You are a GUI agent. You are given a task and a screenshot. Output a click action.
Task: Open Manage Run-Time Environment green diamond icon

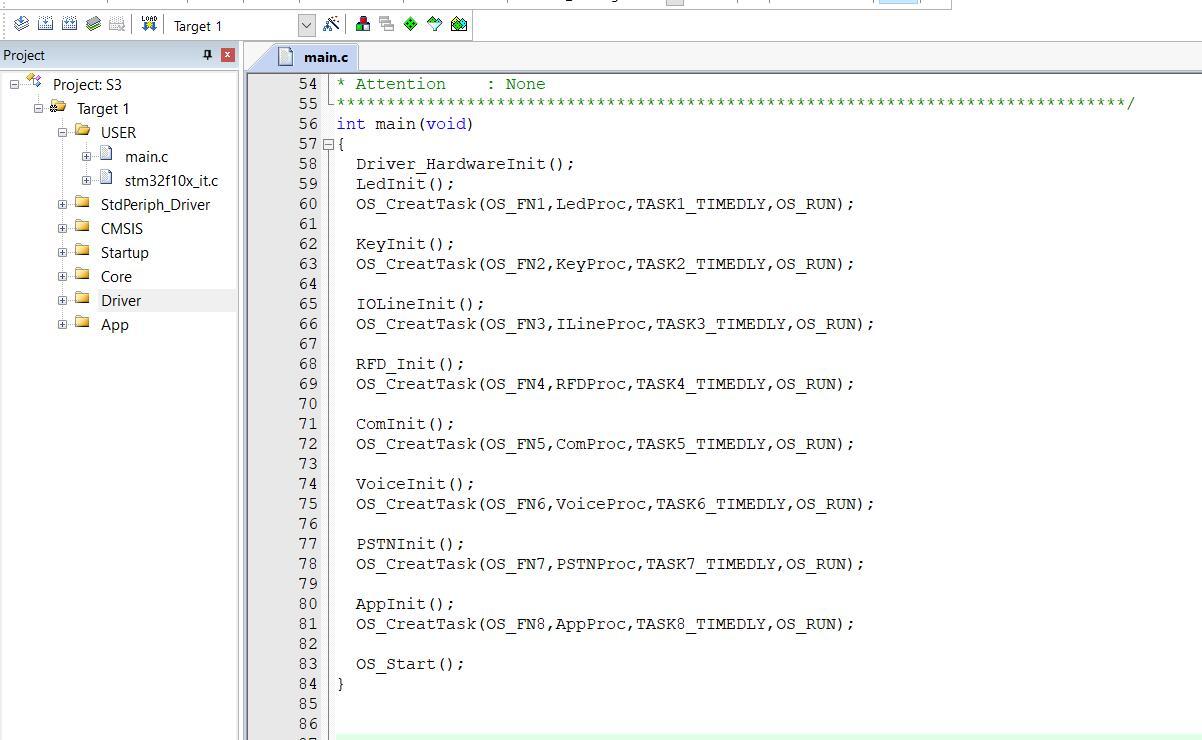click(x=410, y=24)
